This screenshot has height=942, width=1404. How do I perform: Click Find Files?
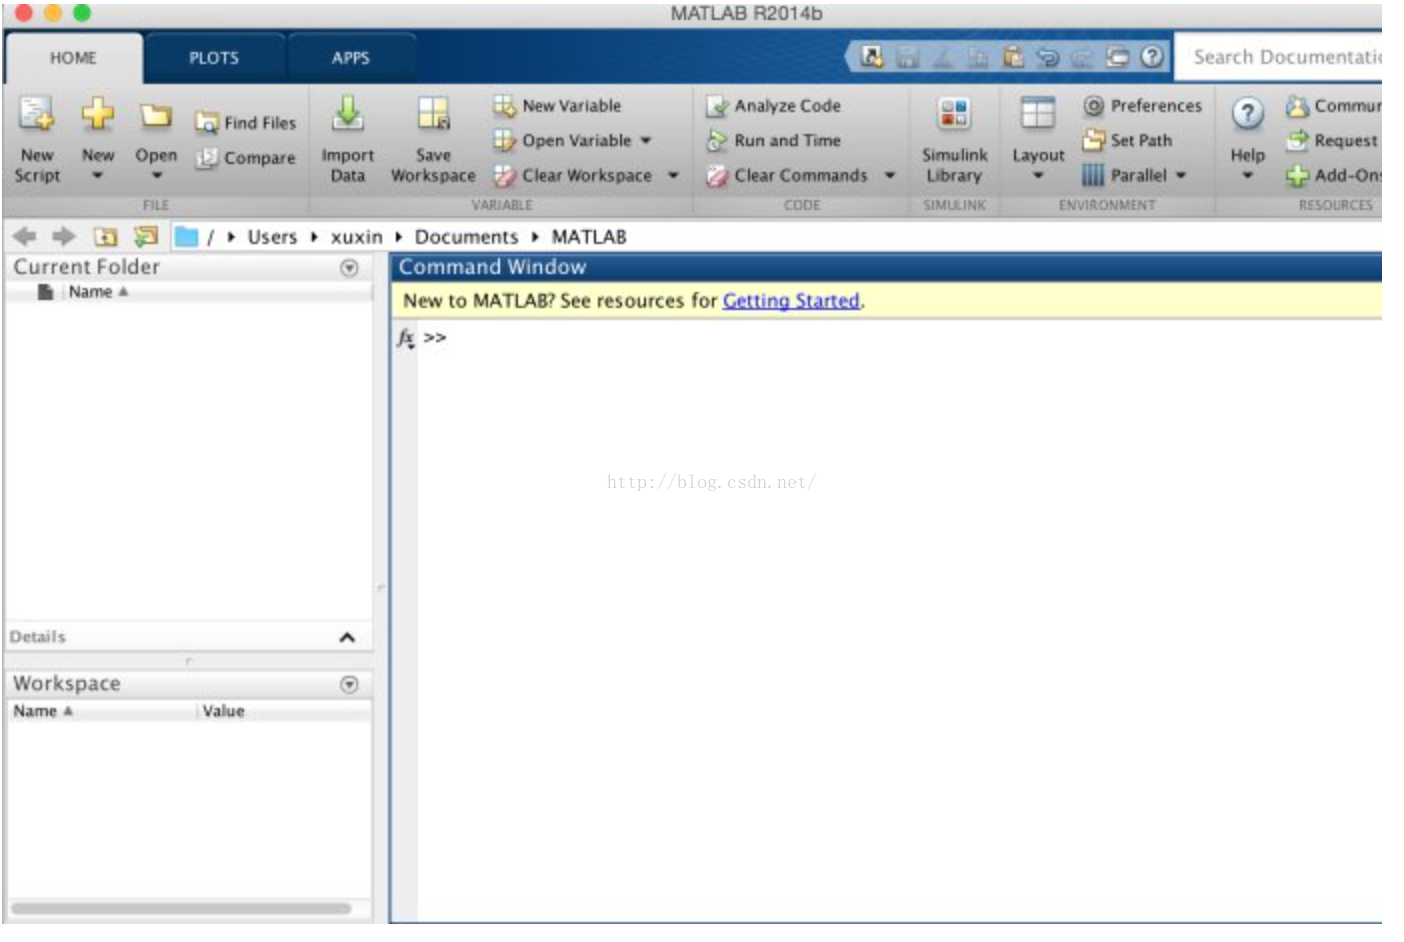(x=246, y=123)
